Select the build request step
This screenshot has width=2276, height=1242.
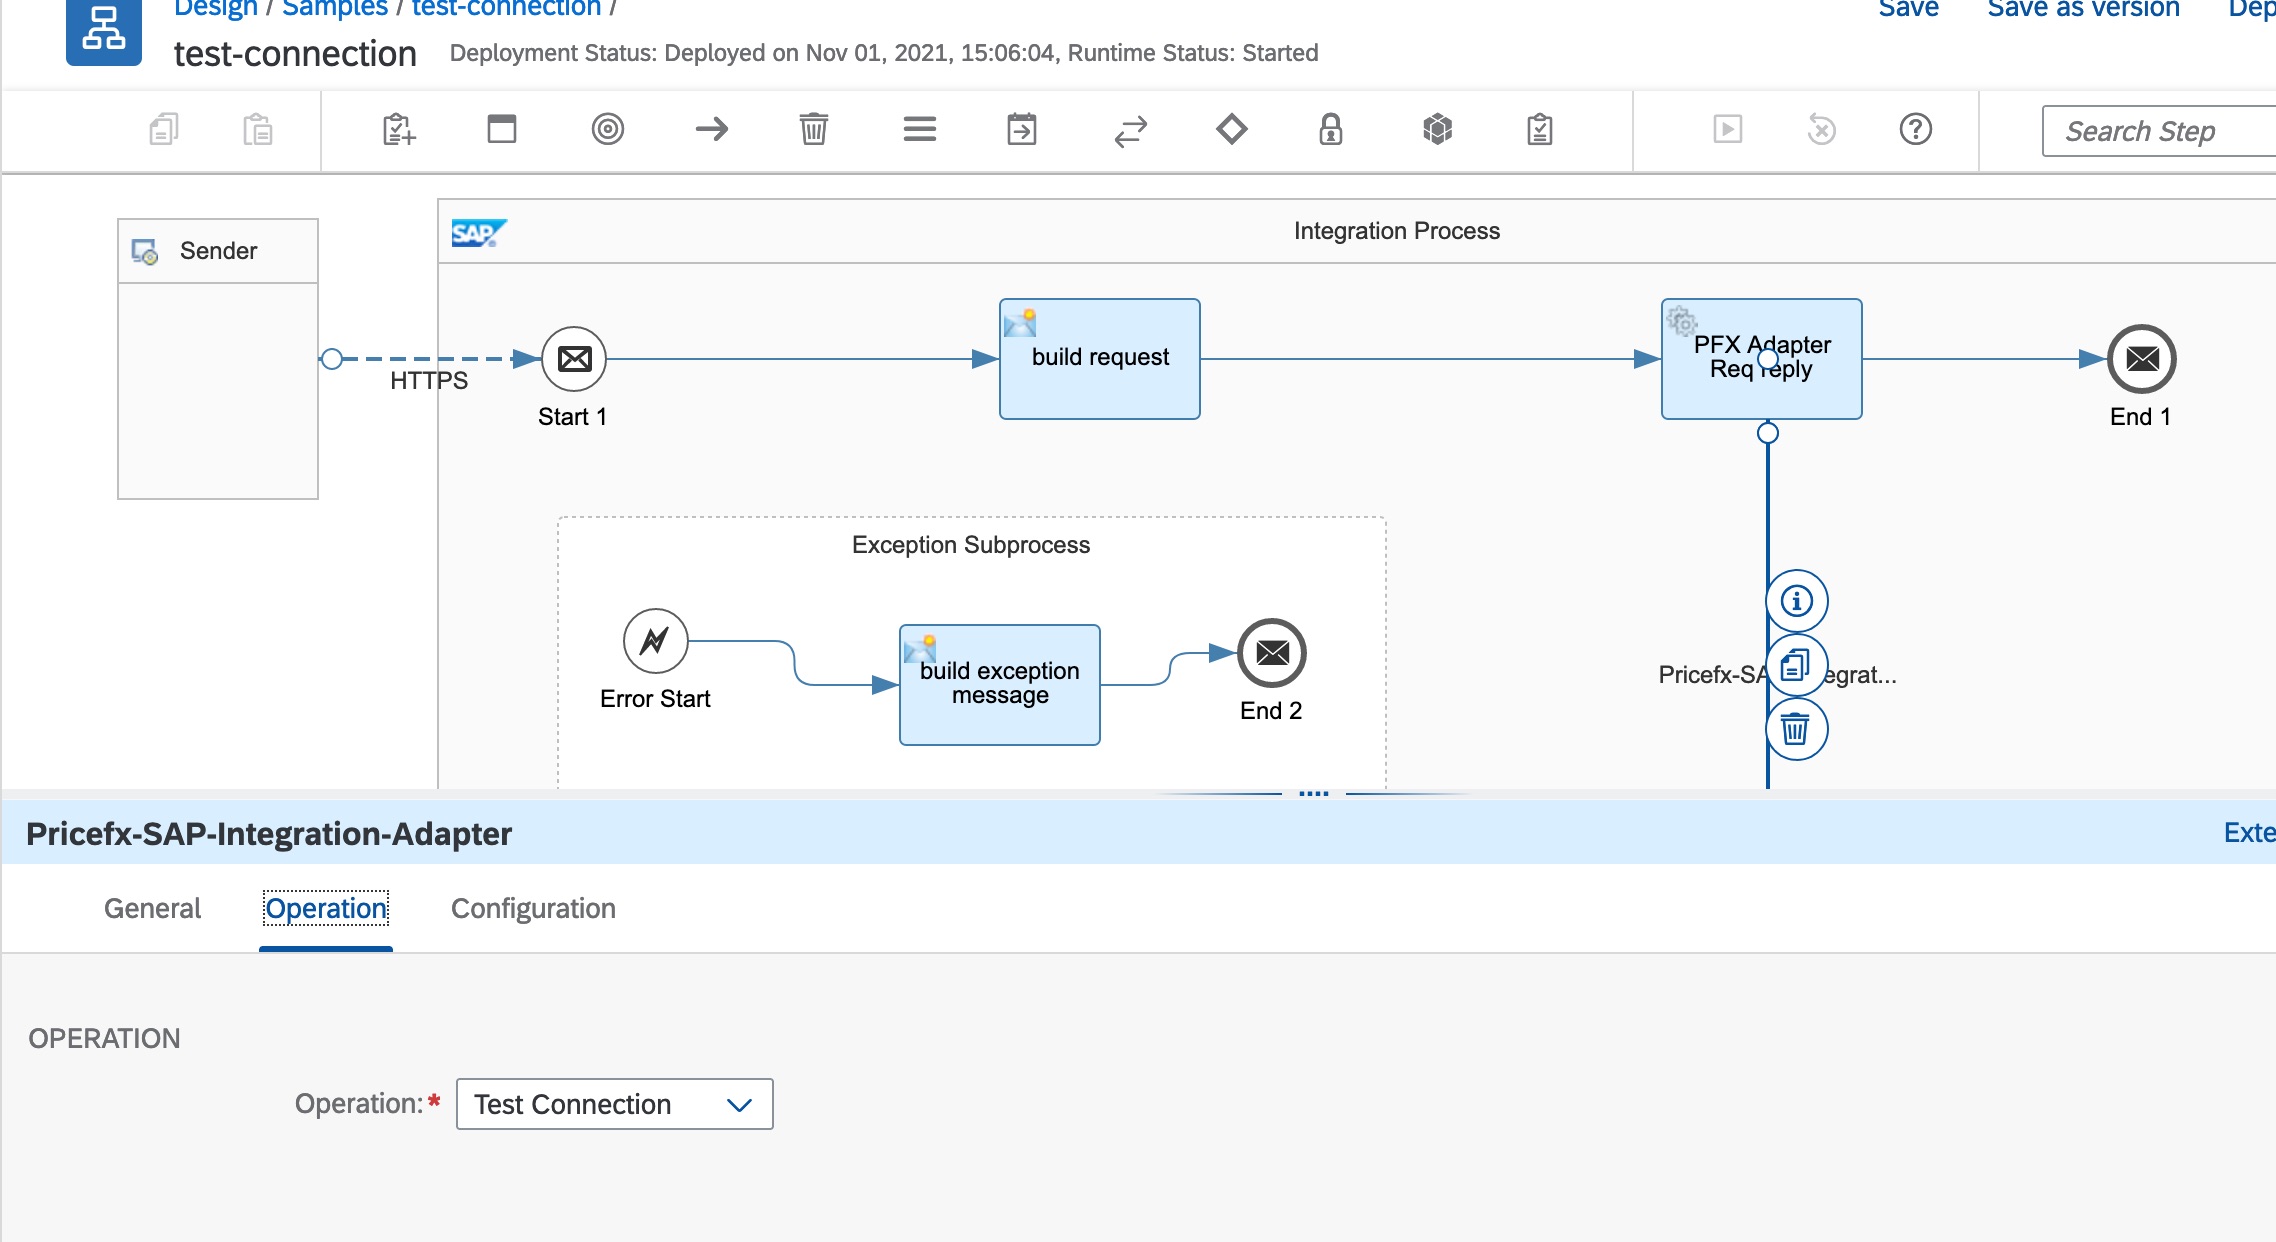[x=1099, y=358]
